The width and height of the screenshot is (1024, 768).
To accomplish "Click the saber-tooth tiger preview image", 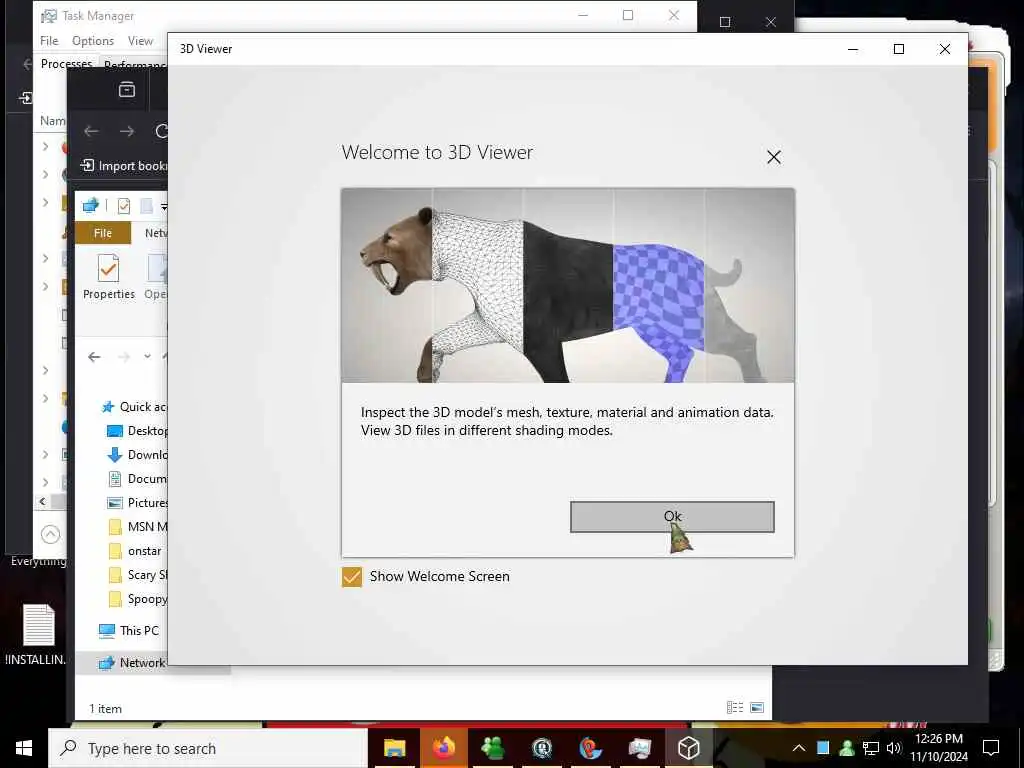I will [x=568, y=285].
